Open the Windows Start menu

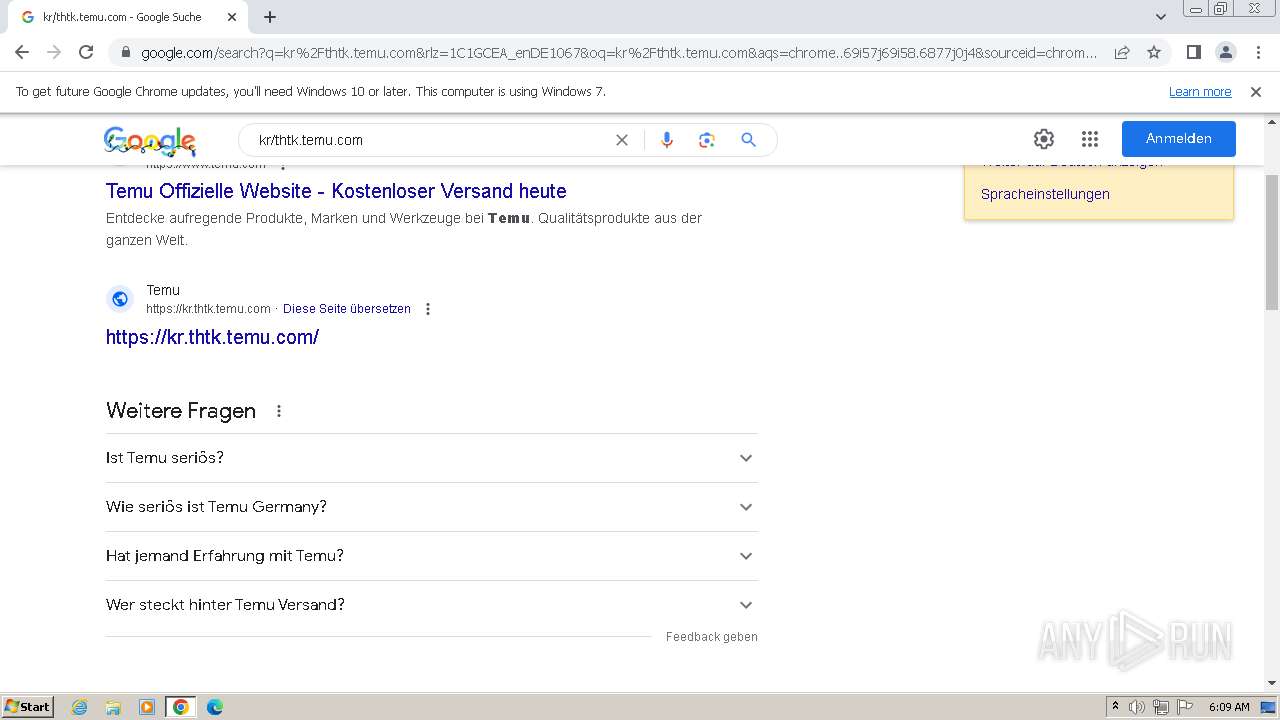27,706
